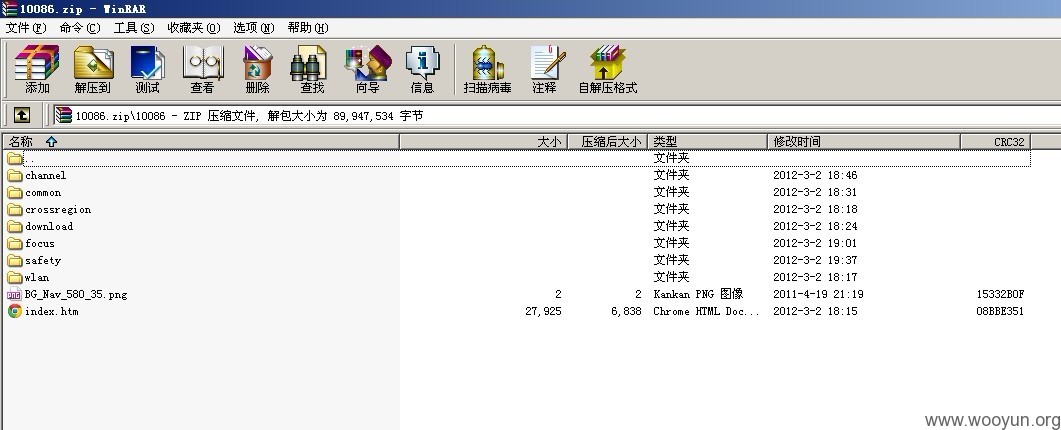The width and height of the screenshot is (1061, 430).
Task: Select the common folder icon
Action: click(x=15, y=193)
